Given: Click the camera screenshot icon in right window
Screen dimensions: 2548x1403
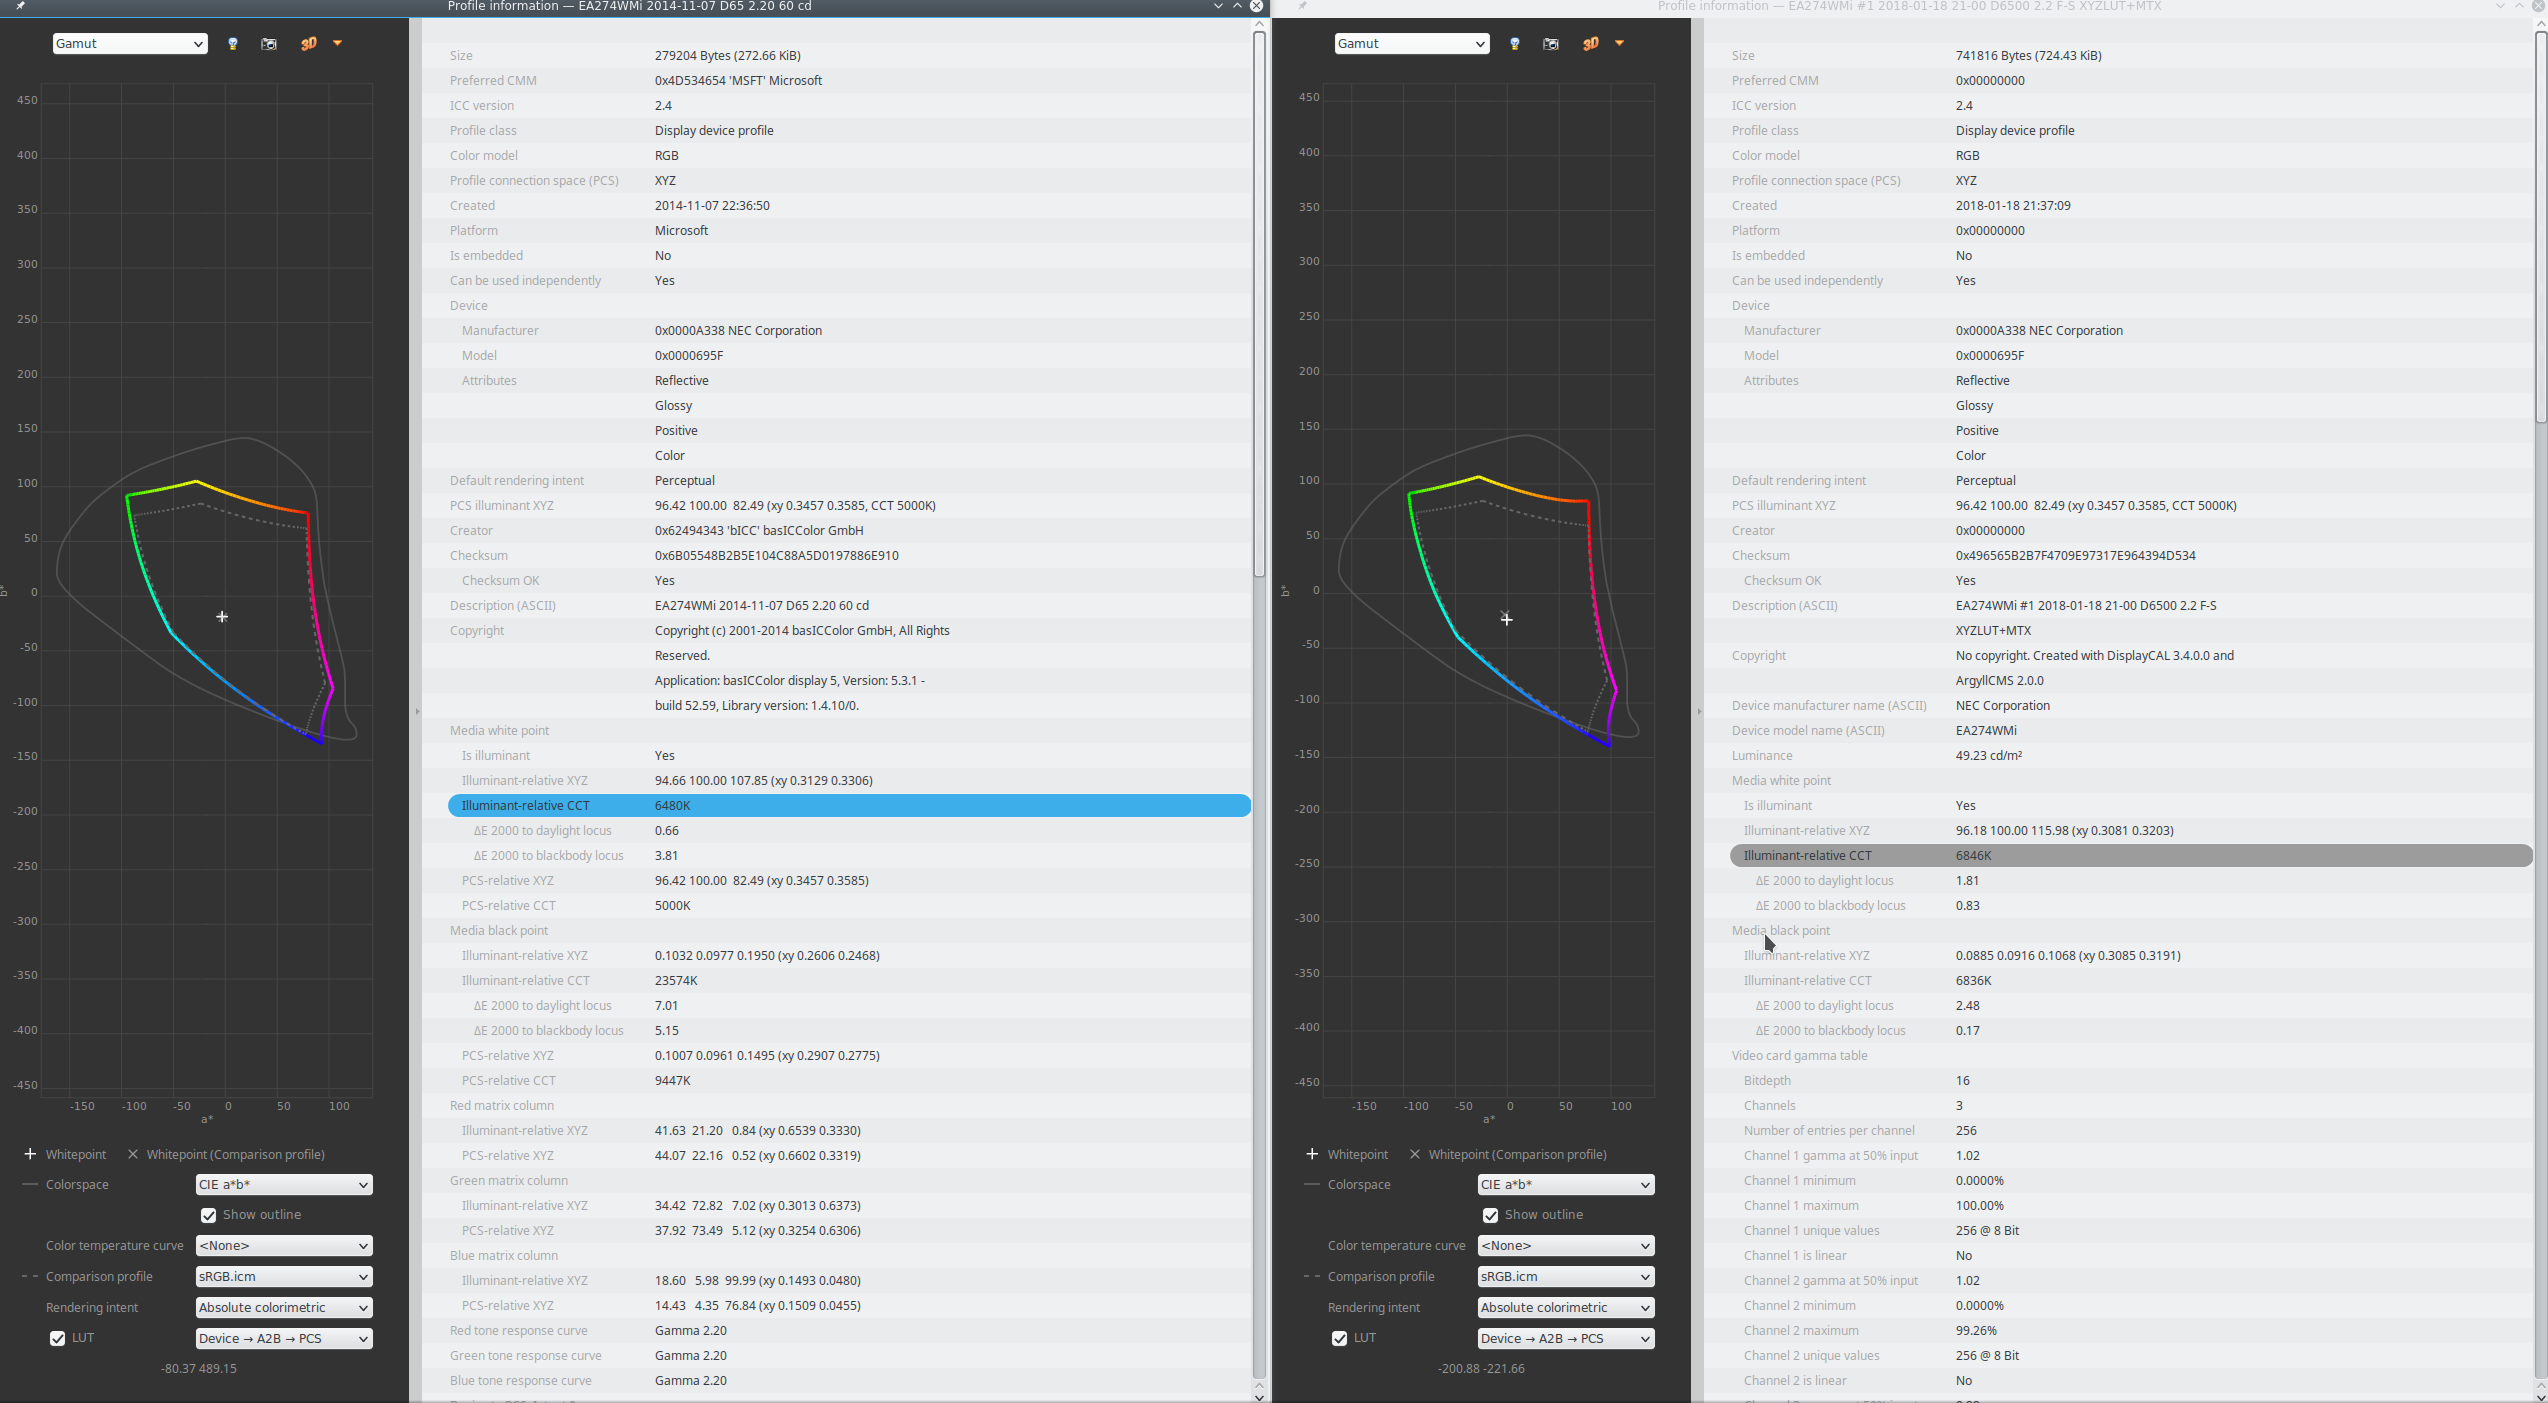Looking at the screenshot, I should click(1551, 44).
